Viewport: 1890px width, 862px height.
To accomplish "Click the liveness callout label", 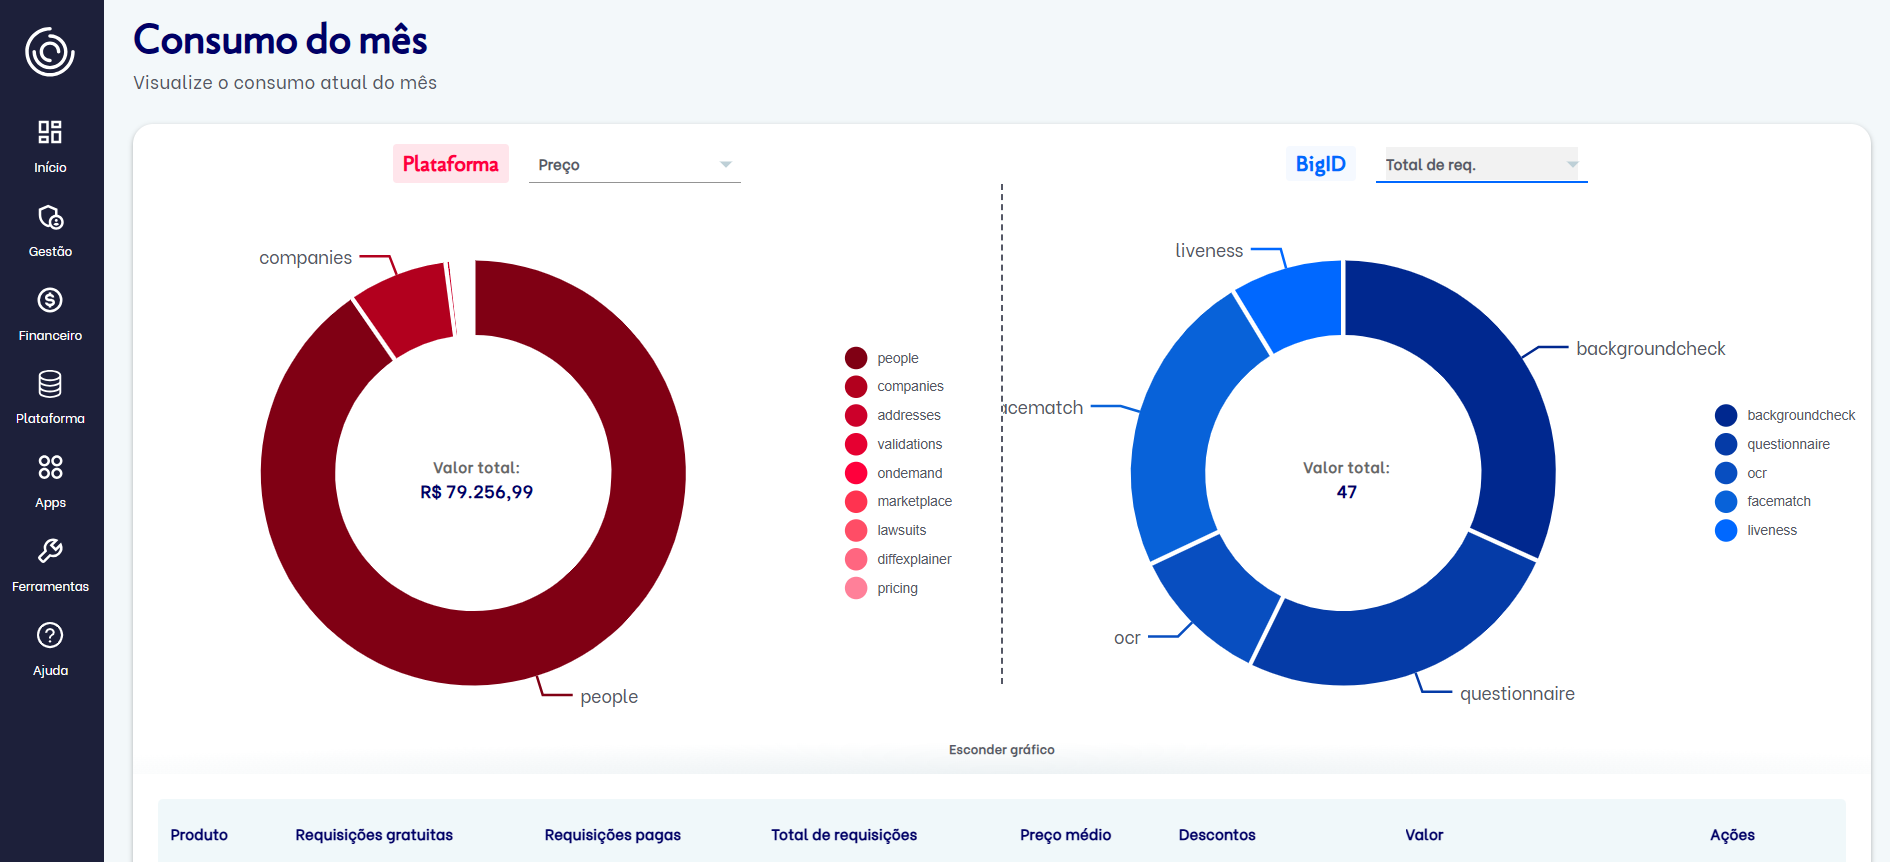I will click(1209, 251).
